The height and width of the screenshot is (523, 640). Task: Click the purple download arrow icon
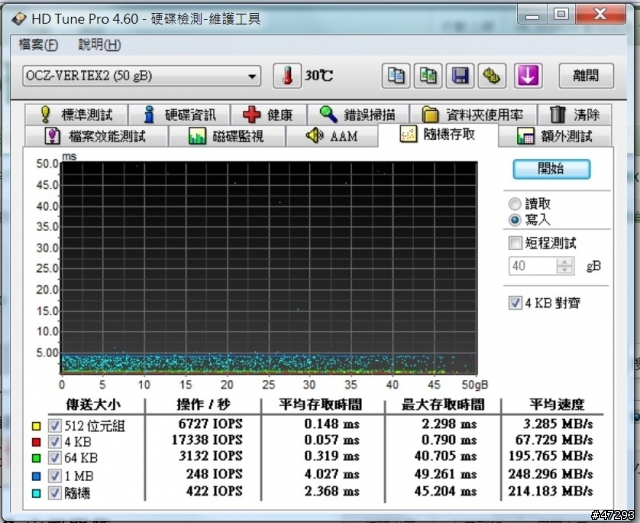(x=528, y=76)
